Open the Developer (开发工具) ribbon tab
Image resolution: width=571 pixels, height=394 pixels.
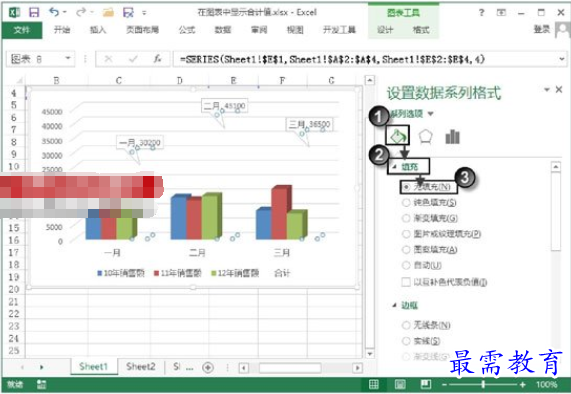coord(339,30)
